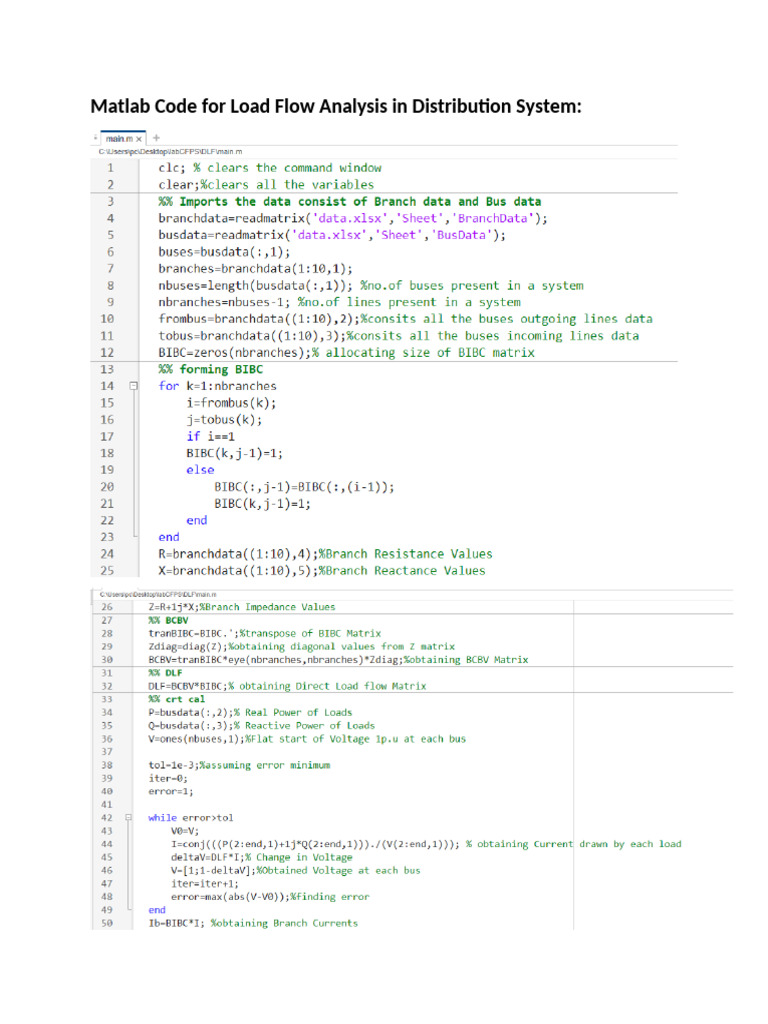This screenshot has height=1024, width=768.
Task: Click the BIBC=zeros(nbranches) line
Action: (346, 353)
